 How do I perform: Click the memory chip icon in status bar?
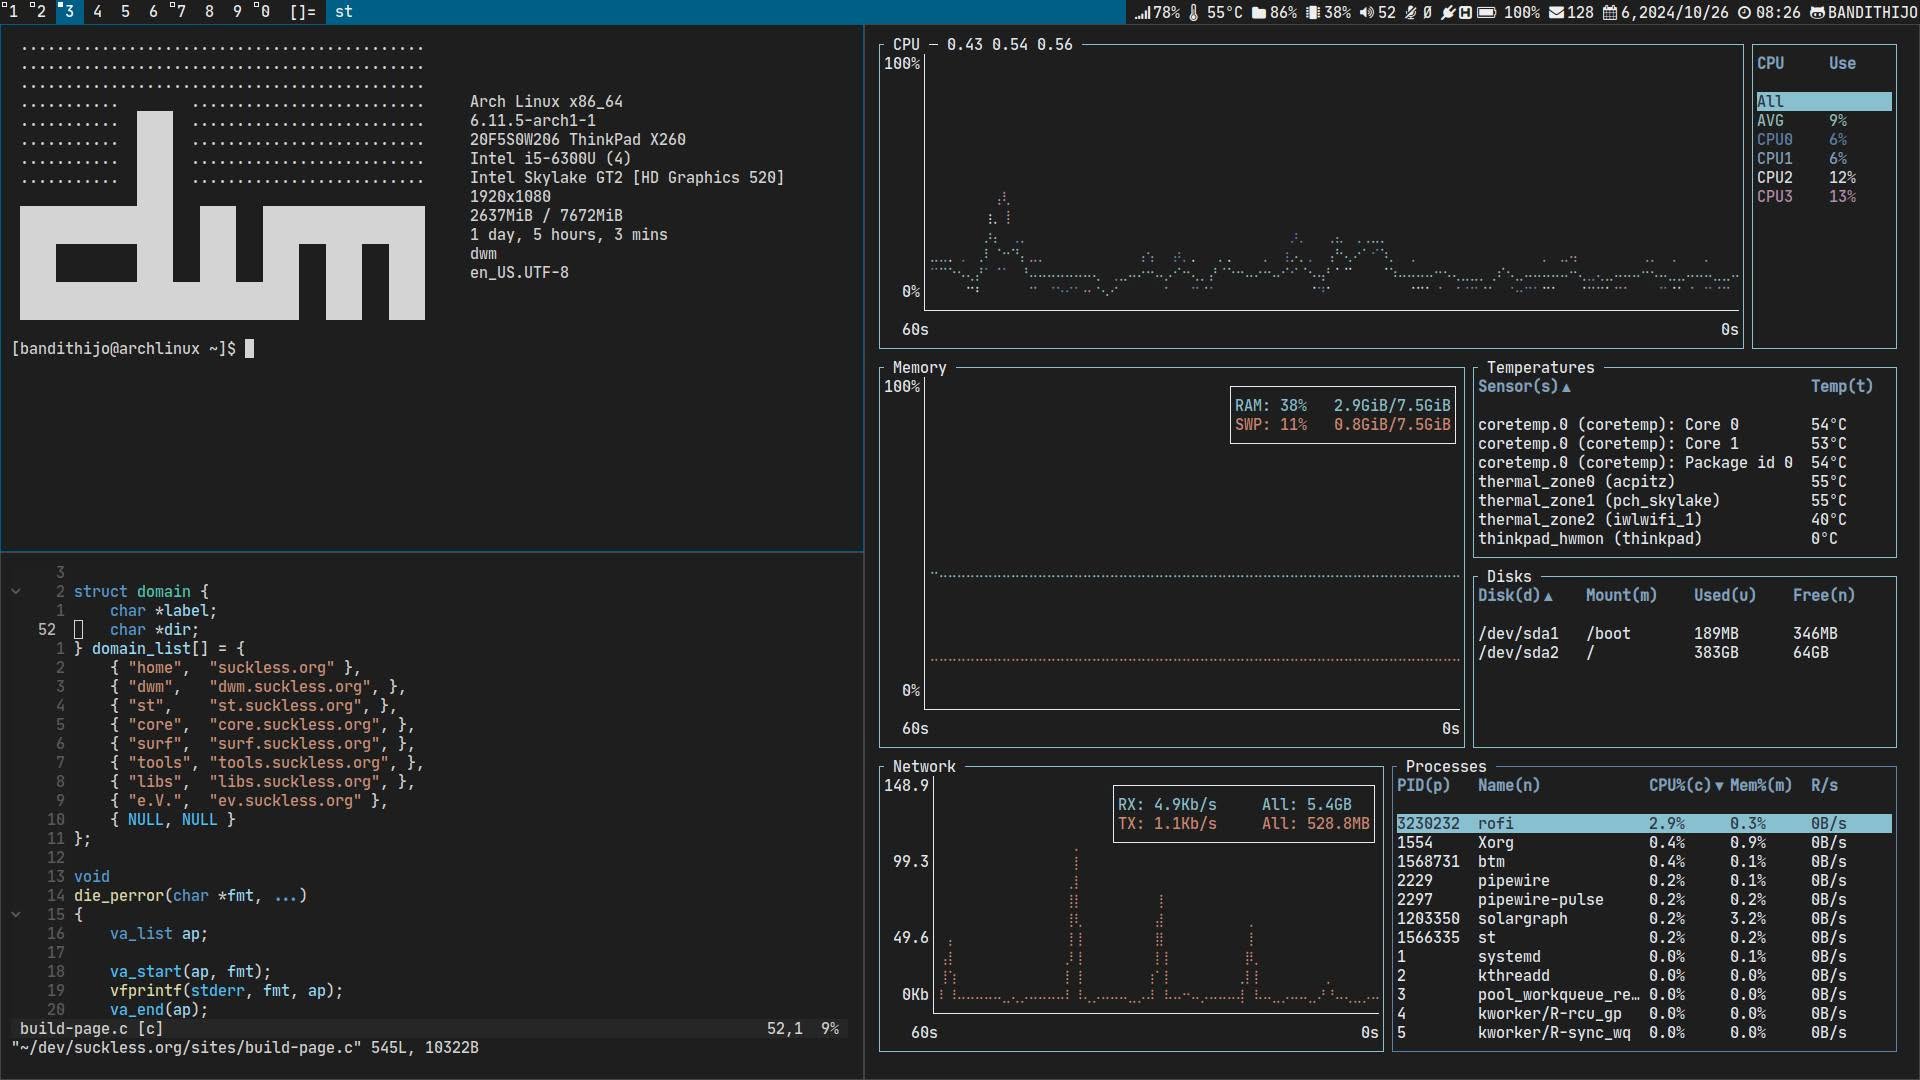click(x=1313, y=13)
